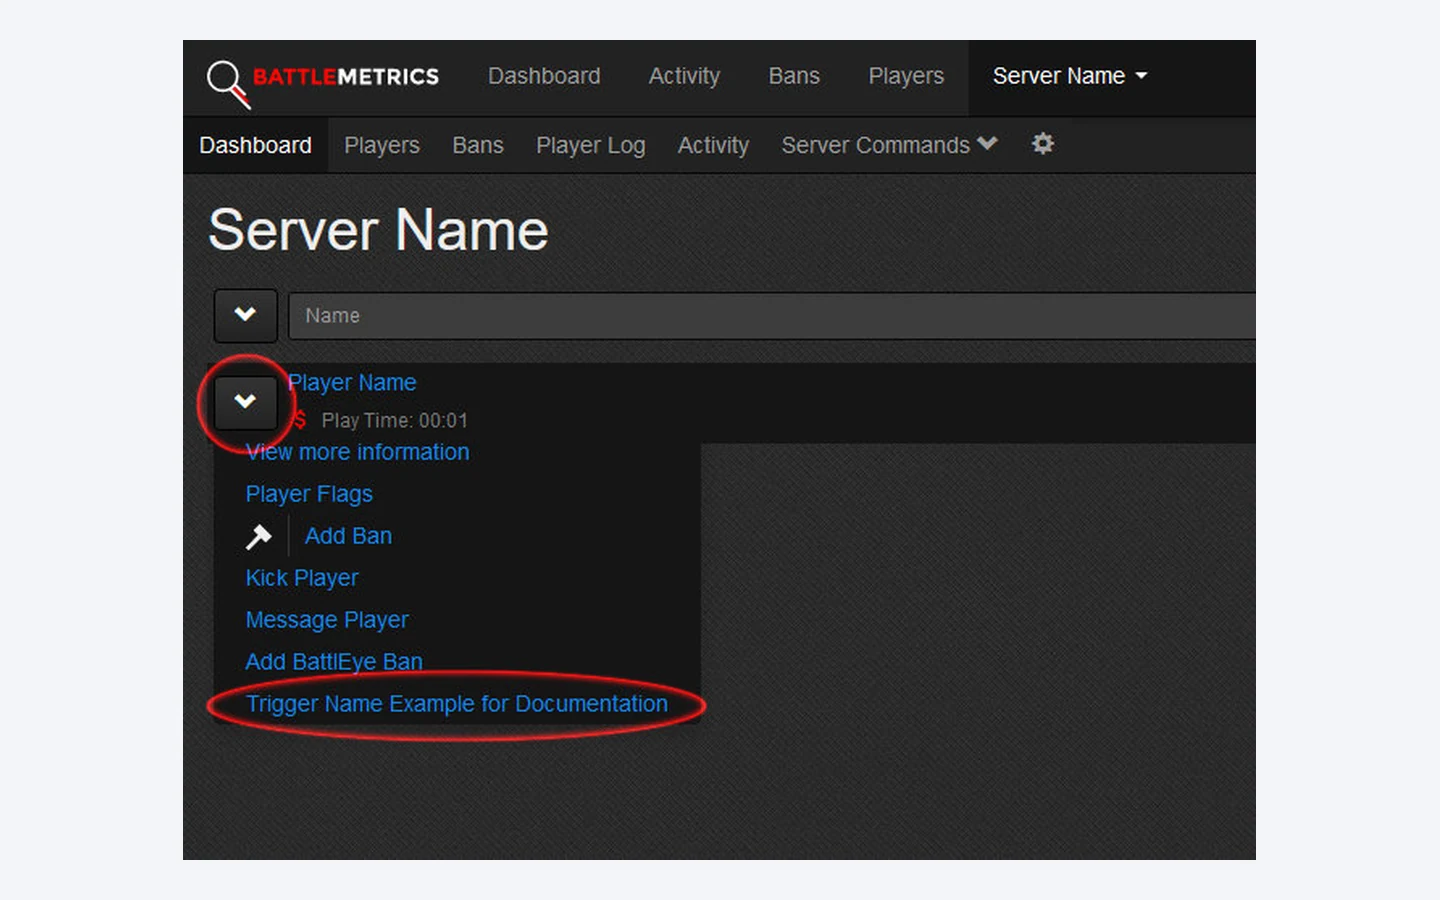Open Bans in the top navigation bar
The width and height of the screenshot is (1440, 900).
click(794, 76)
